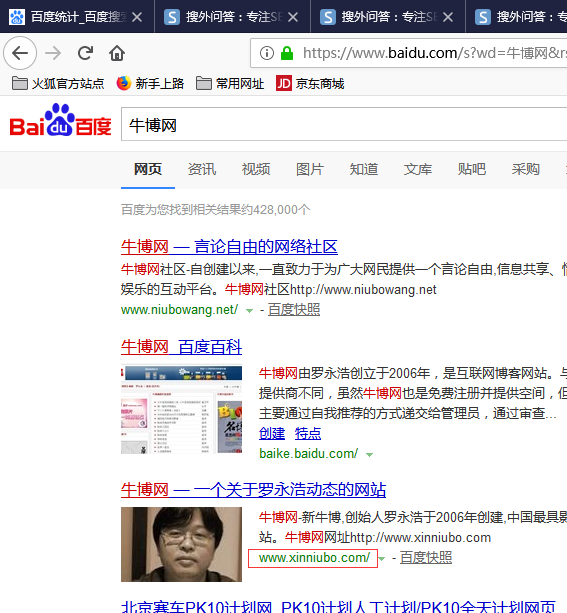This screenshot has height=613, width=567.
Task: Open the www.niubowang.net/ green URL
Action: (x=179, y=310)
